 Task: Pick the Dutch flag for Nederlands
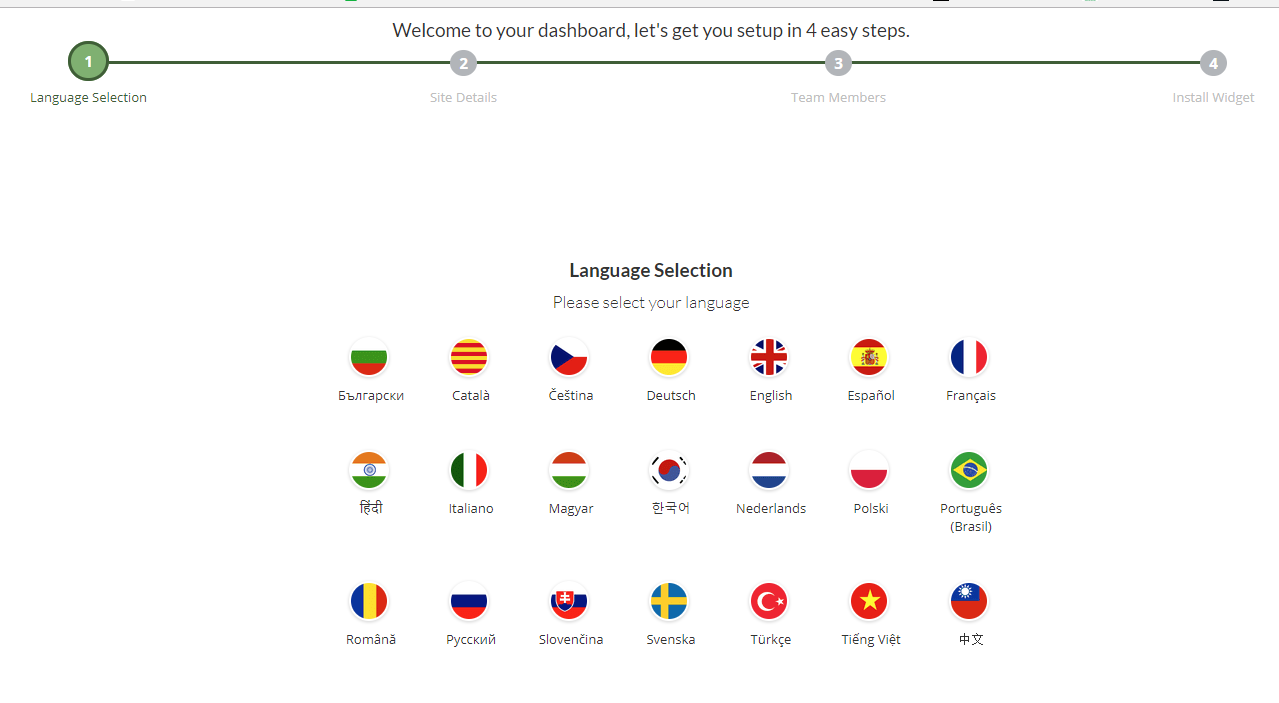click(769, 470)
